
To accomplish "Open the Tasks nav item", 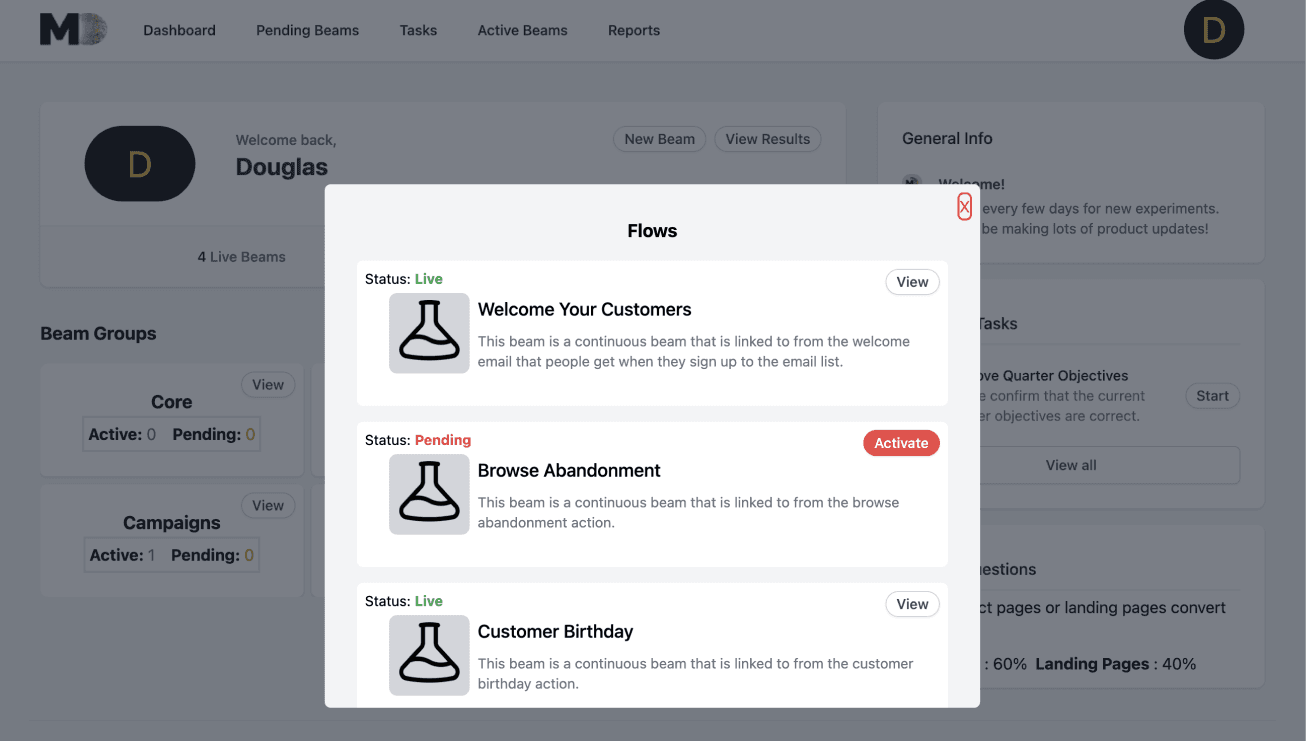I will click(x=418, y=30).
